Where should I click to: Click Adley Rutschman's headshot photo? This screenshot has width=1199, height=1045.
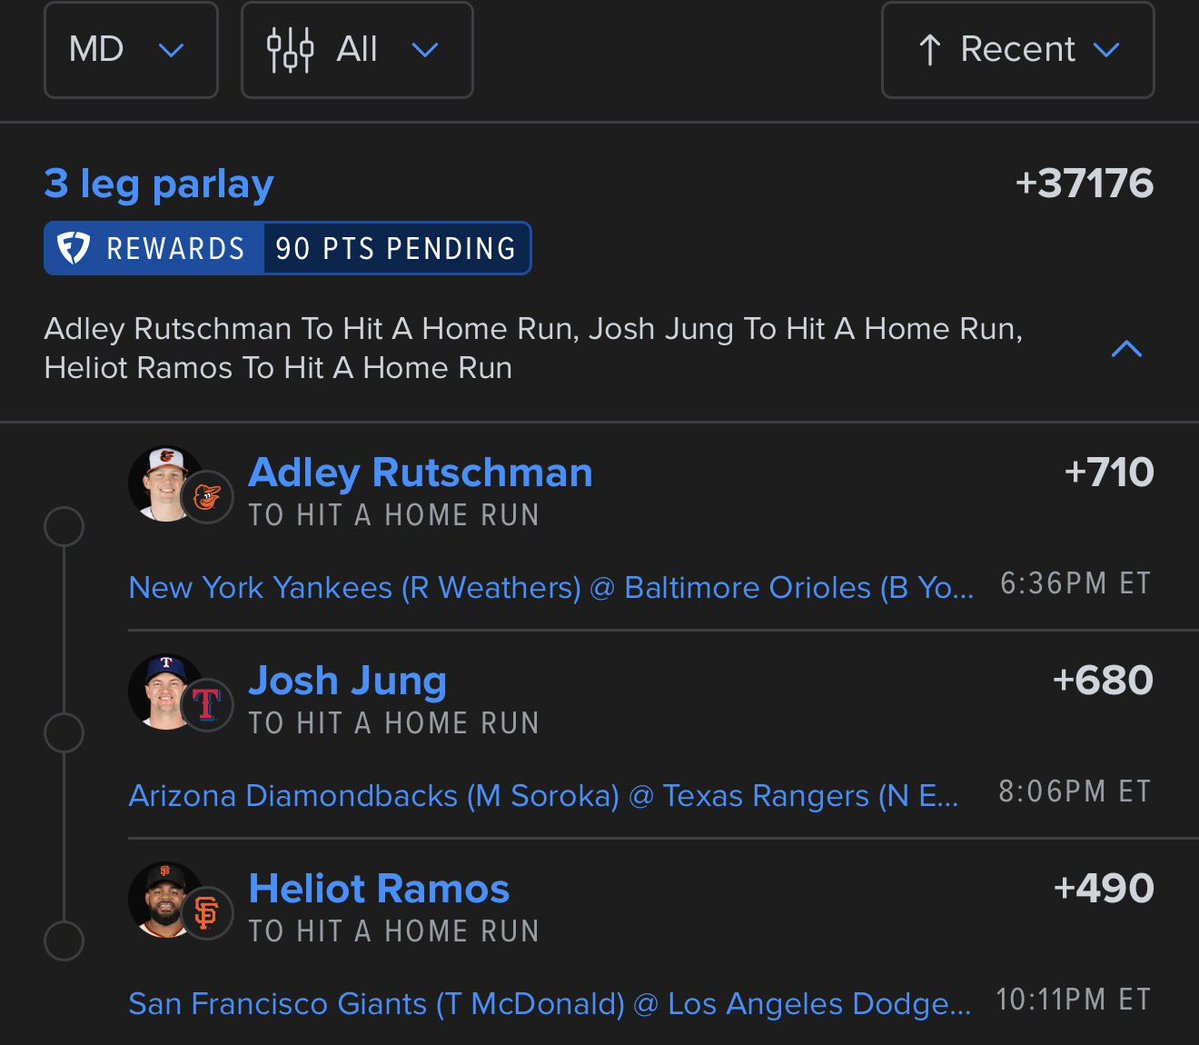coord(164,484)
